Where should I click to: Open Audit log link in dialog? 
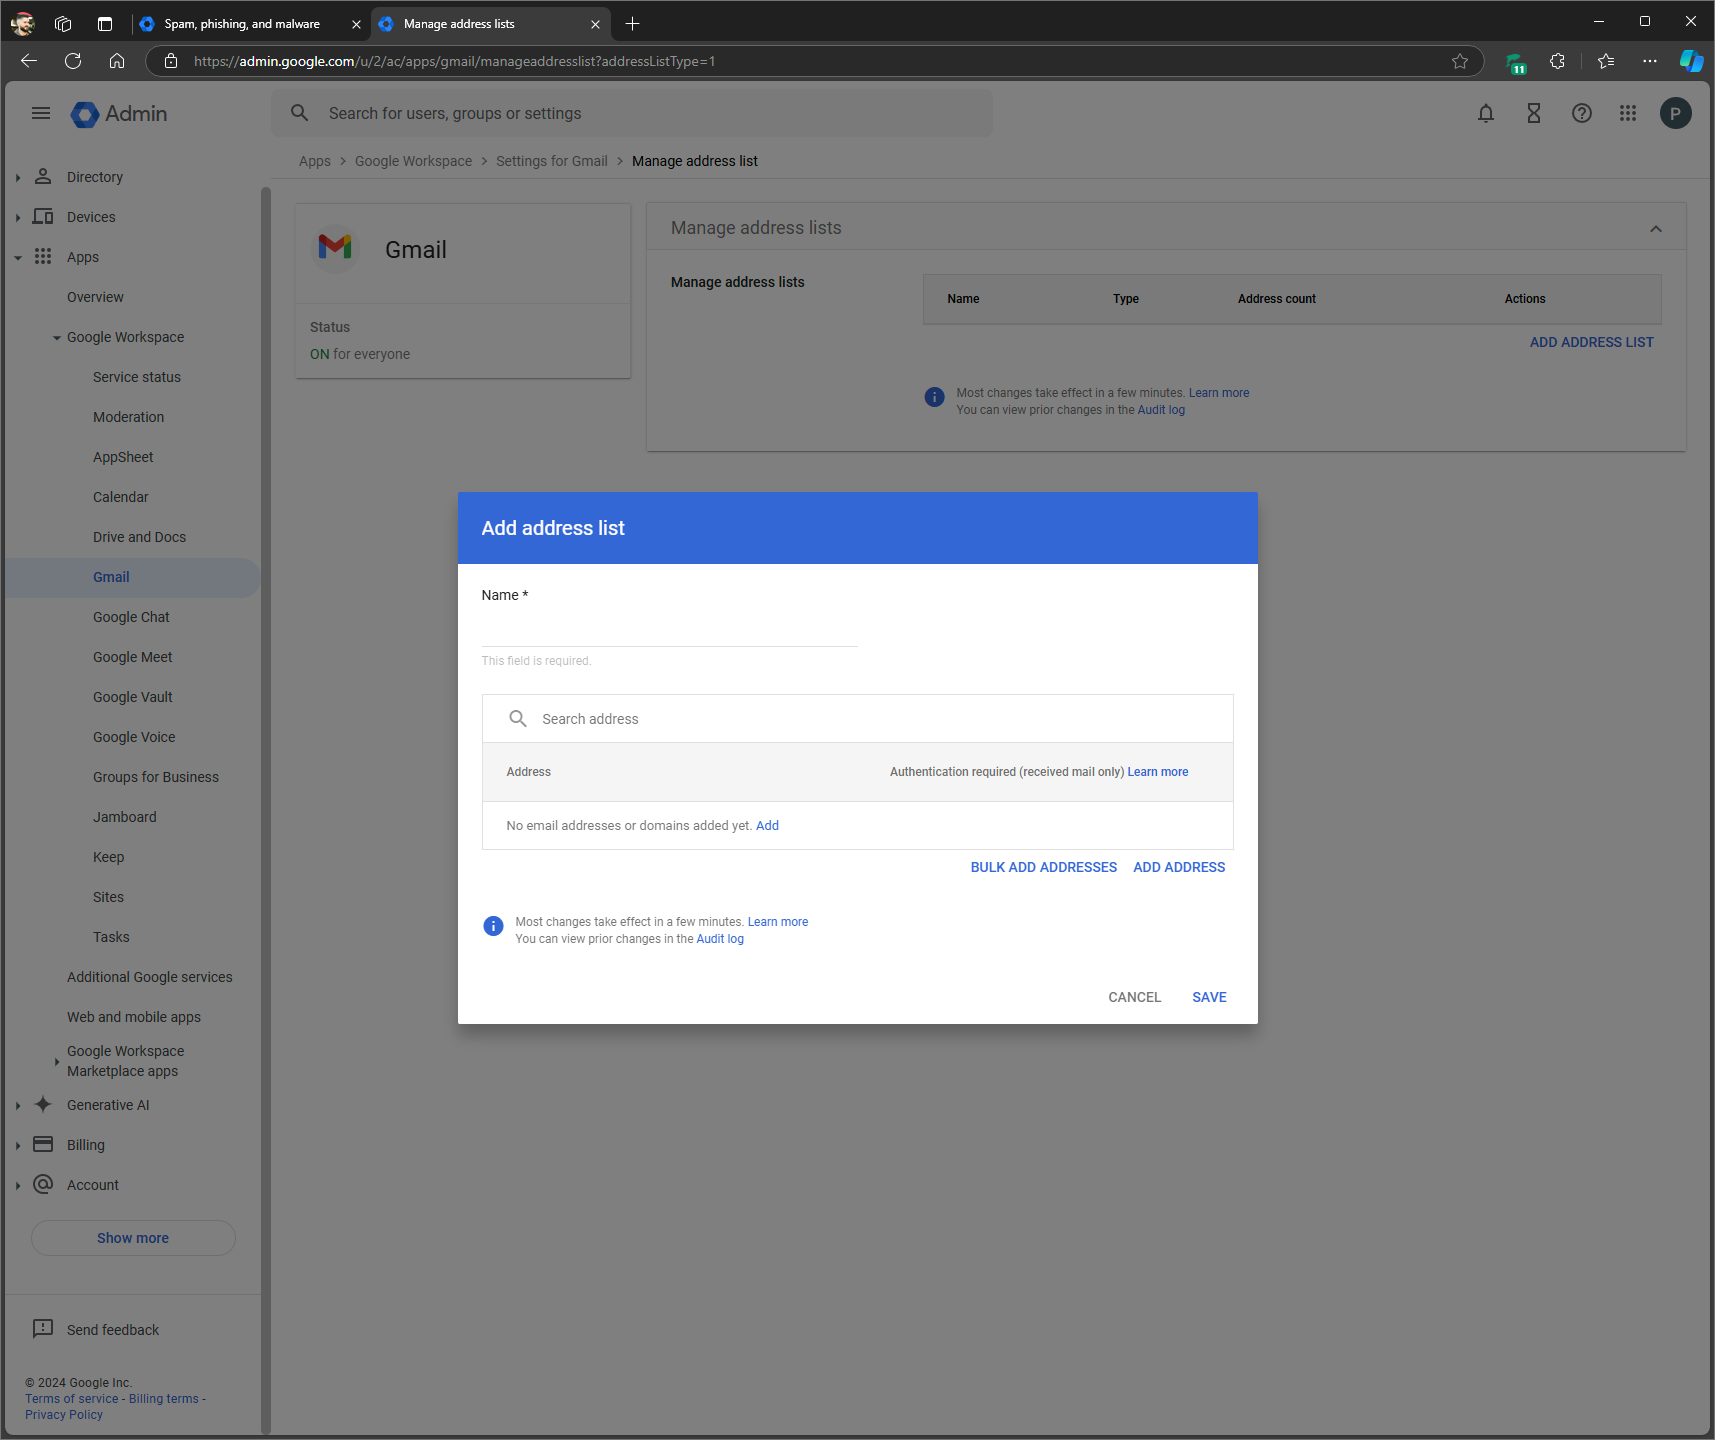pos(720,939)
